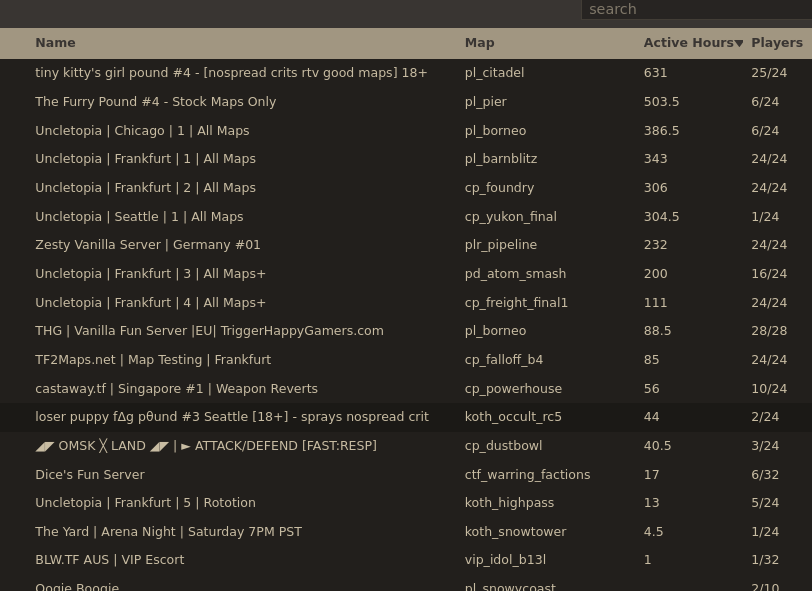Select The Furry Pound #4 server
812x591 pixels.
click(406, 102)
